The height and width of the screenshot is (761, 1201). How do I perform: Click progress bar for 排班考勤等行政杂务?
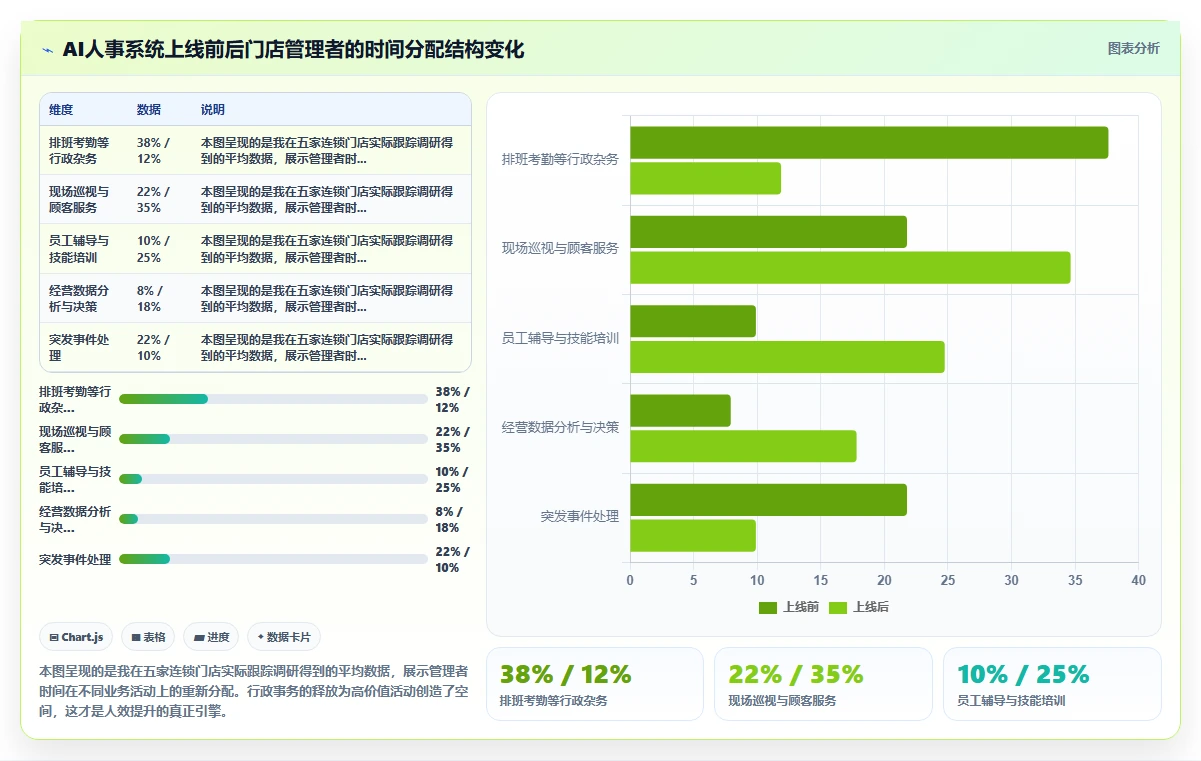[x=273, y=399]
